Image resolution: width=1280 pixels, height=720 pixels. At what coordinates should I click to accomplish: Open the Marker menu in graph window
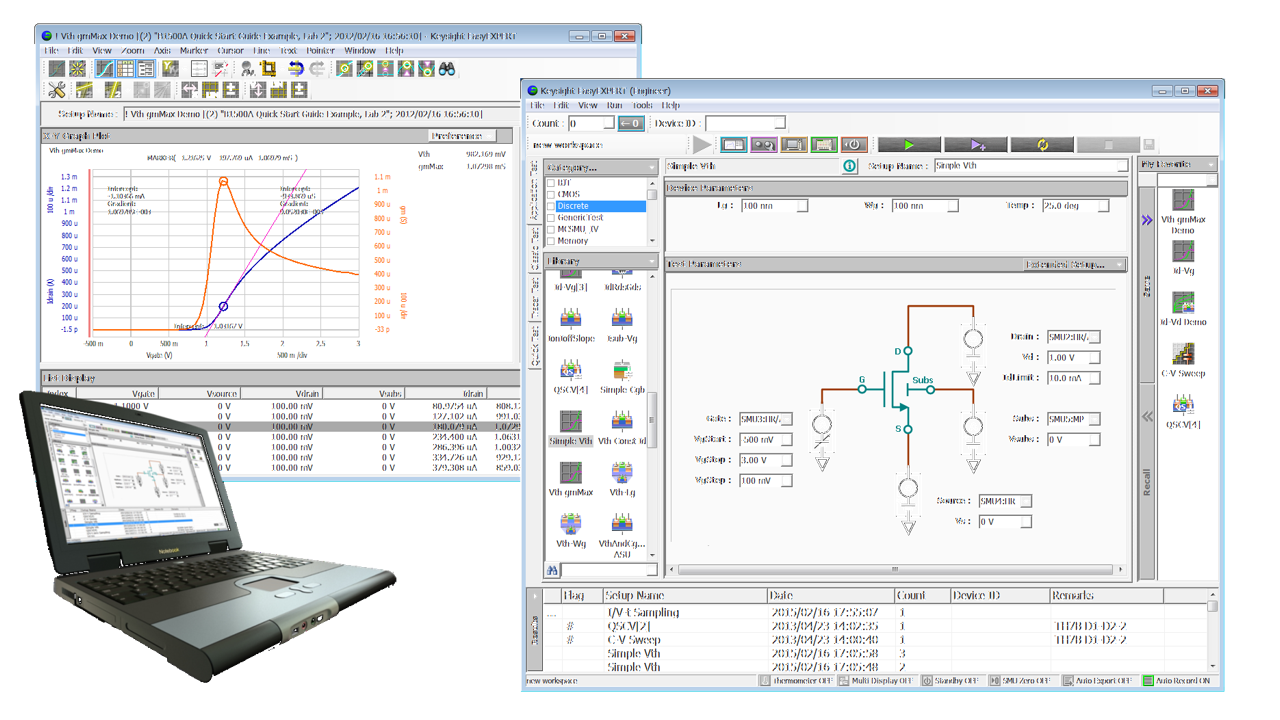[x=194, y=50]
